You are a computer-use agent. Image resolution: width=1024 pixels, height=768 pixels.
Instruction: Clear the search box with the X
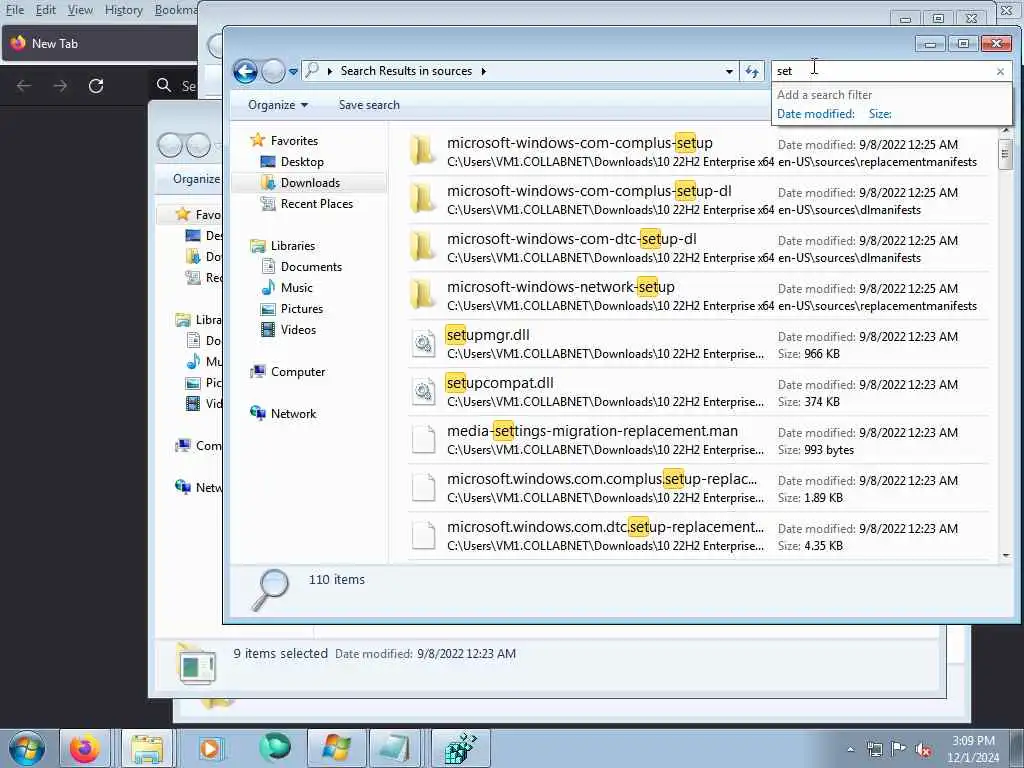pyautogui.click(x=1000, y=71)
